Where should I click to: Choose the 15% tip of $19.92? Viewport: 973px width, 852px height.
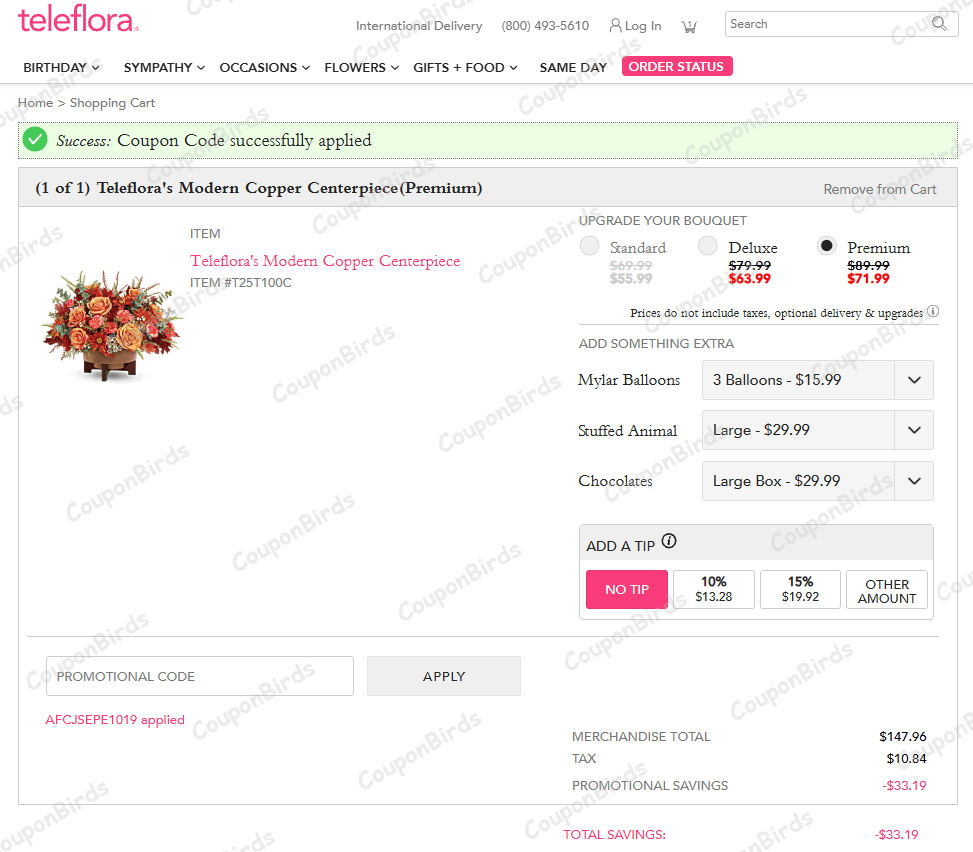pyautogui.click(x=800, y=590)
